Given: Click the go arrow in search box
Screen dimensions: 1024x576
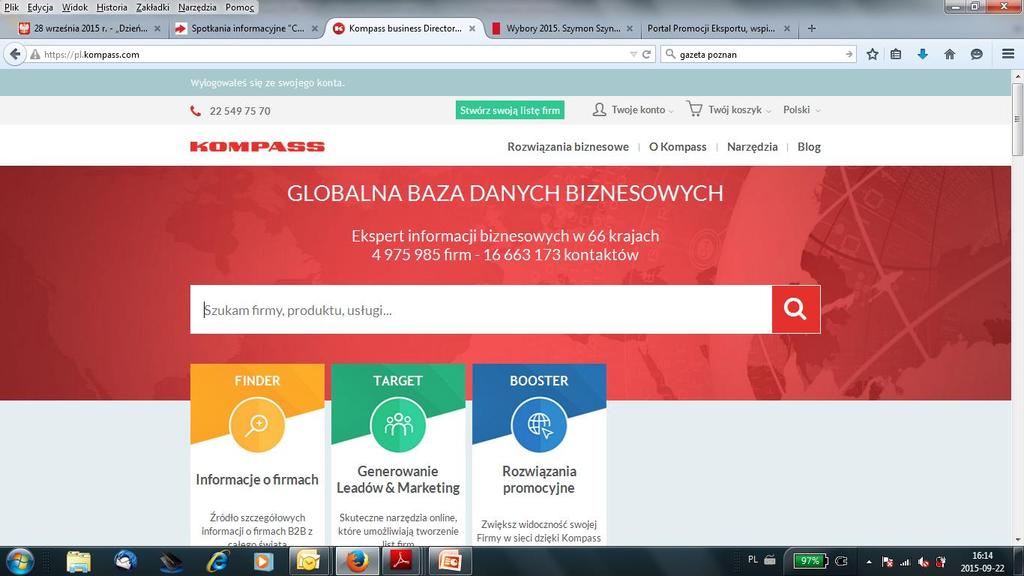Looking at the screenshot, I should (848, 54).
